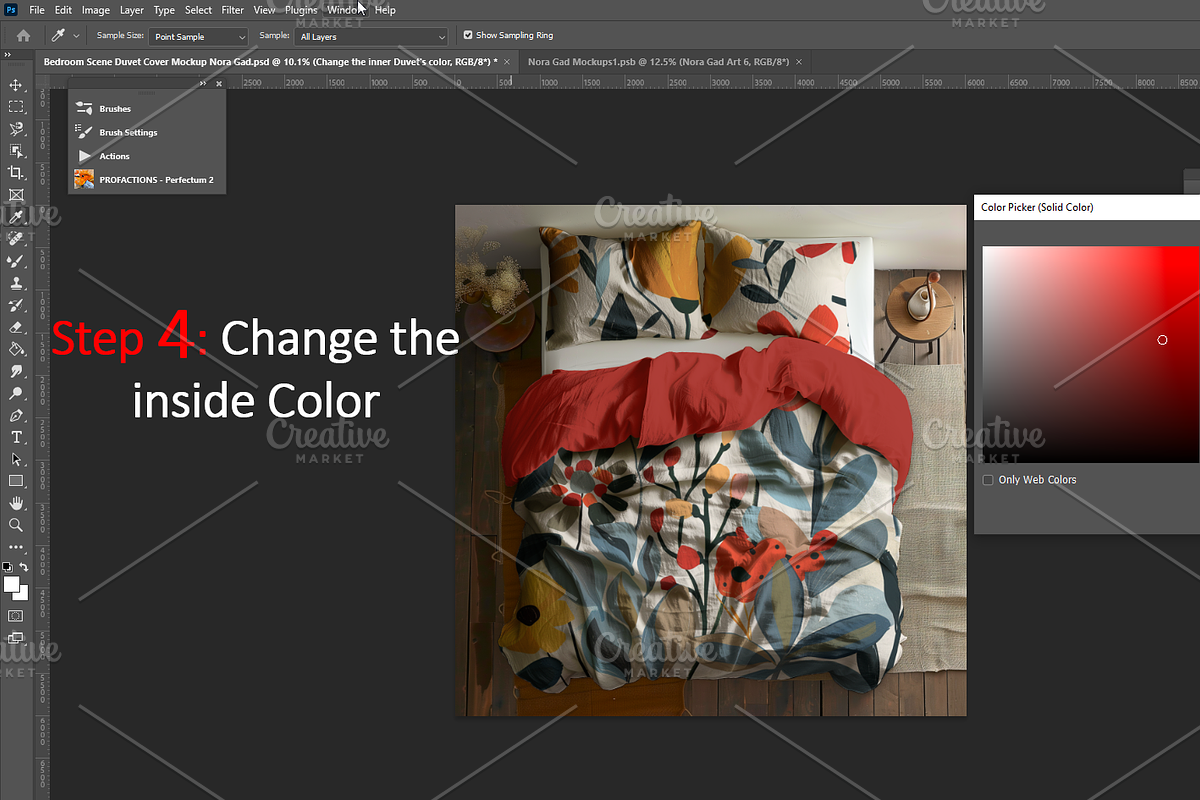Select the Clone Stamp tool
The height and width of the screenshot is (800, 1200).
(x=16, y=283)
